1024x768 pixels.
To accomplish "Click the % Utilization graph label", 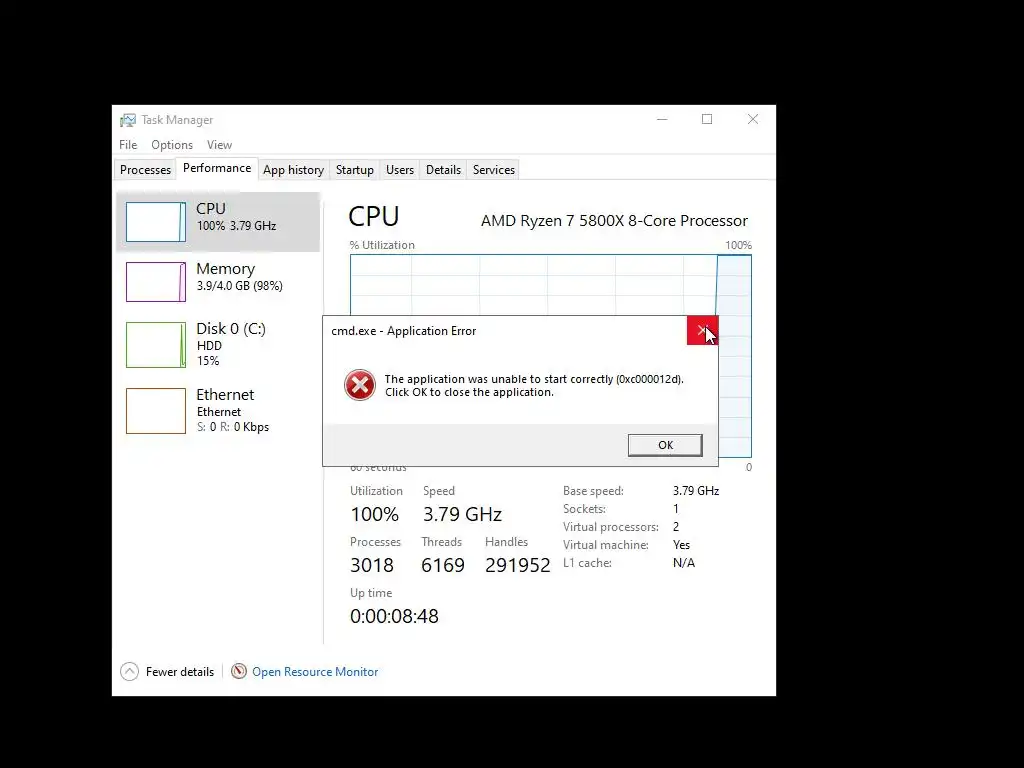I will pyautogui.click(x=382, y=245).
